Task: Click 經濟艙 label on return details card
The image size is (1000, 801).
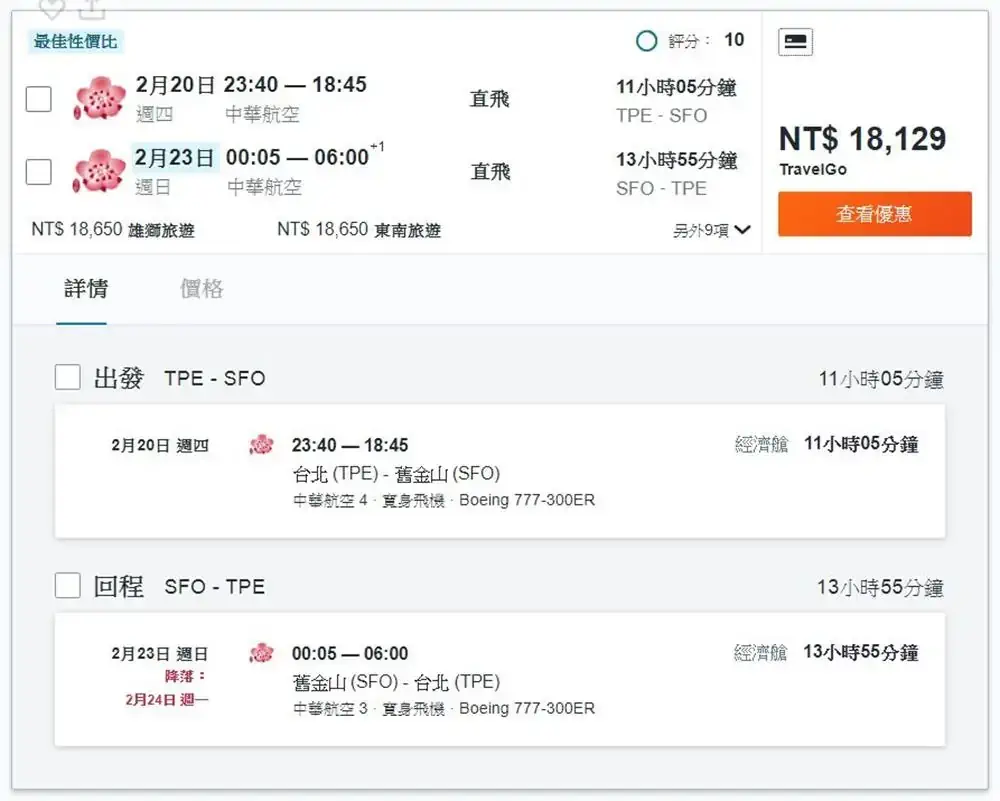Action: coord(761,652)
